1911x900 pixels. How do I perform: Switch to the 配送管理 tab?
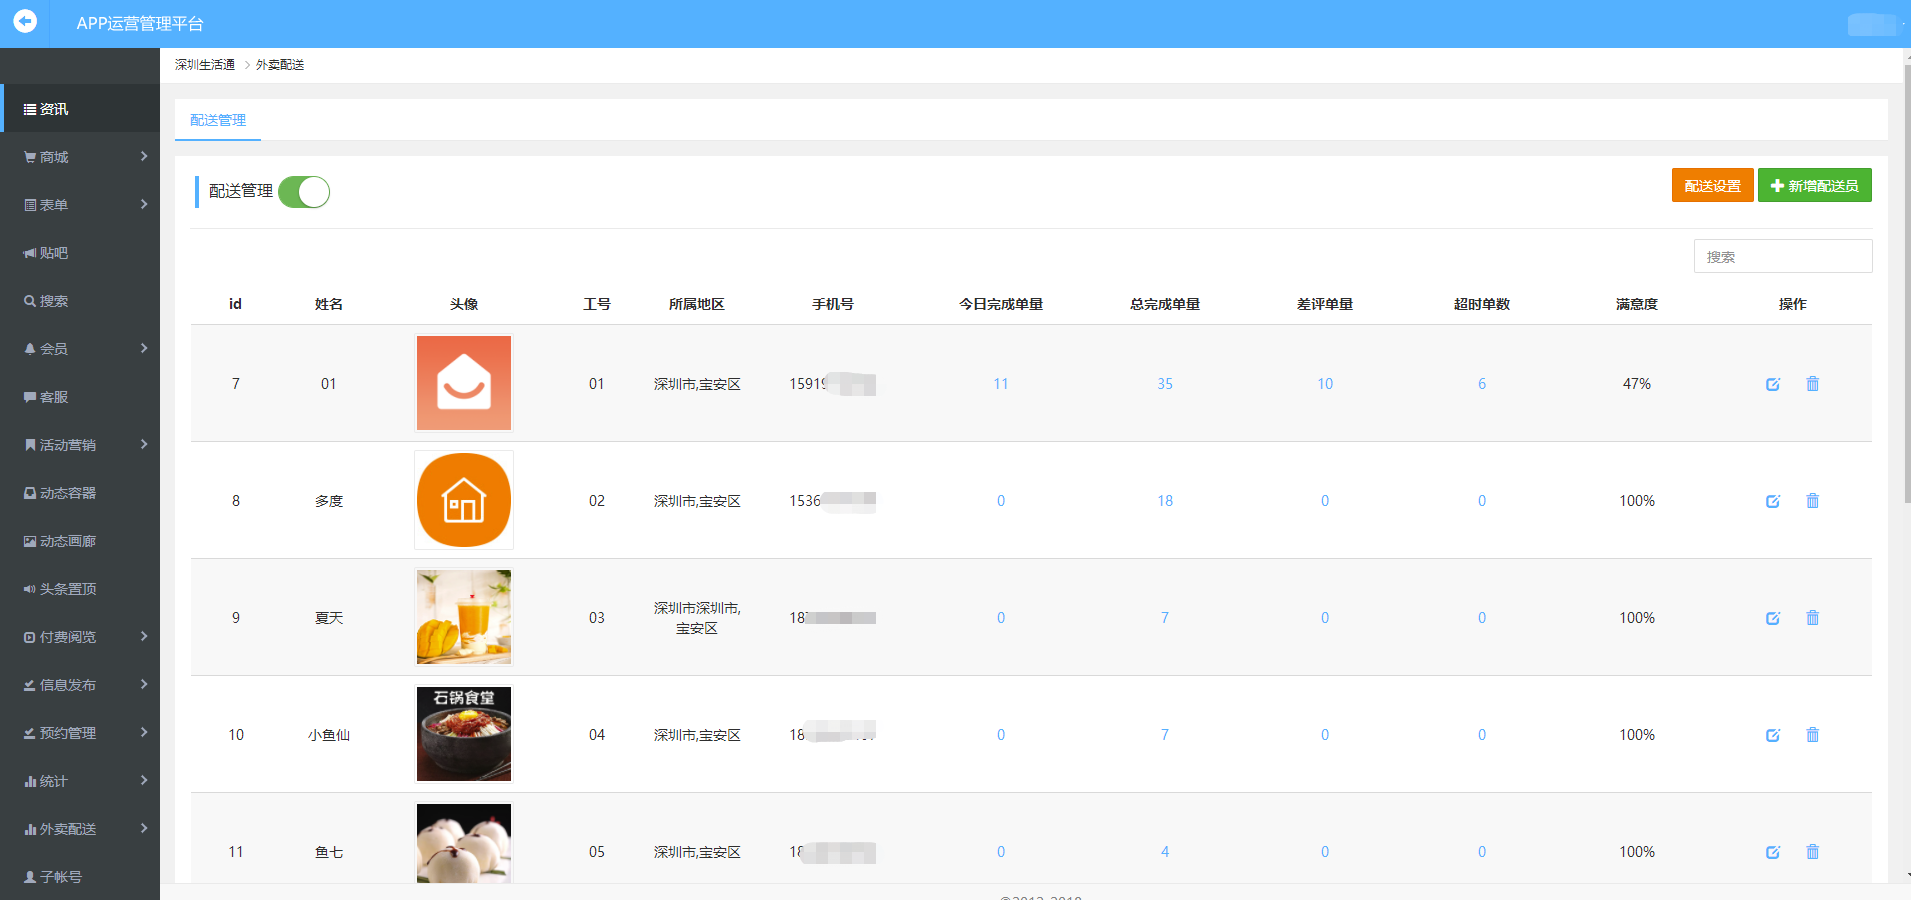click(x=218, y=120)
